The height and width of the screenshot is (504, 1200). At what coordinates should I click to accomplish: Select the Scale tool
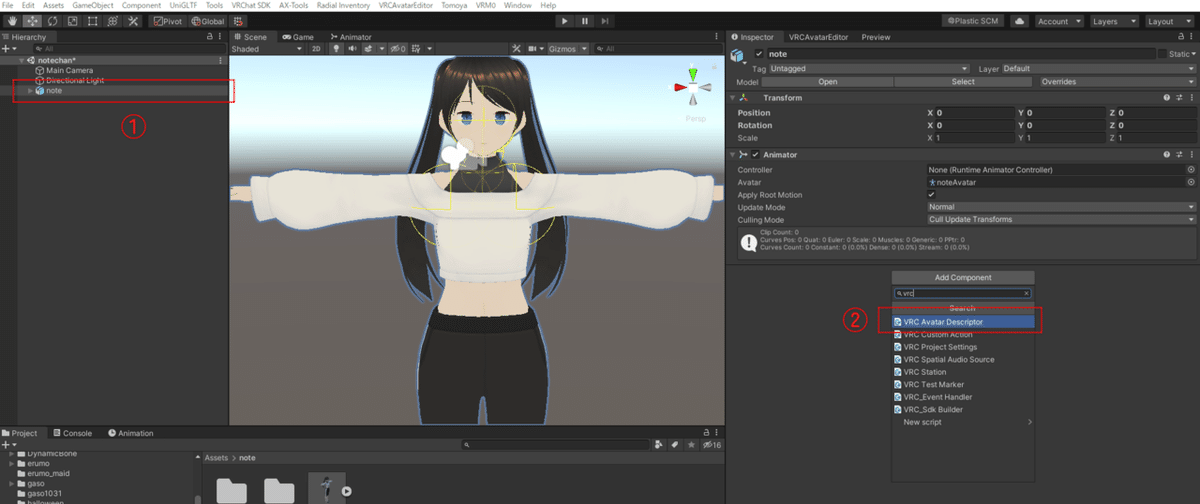(x=72, y=21)
